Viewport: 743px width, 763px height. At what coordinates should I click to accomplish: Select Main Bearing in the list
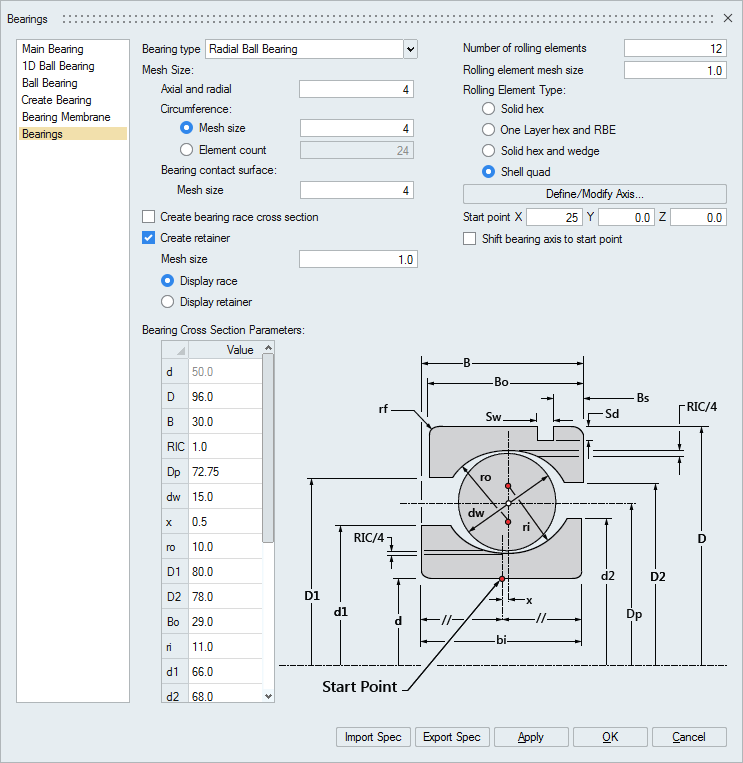click(x=53, y=49)
